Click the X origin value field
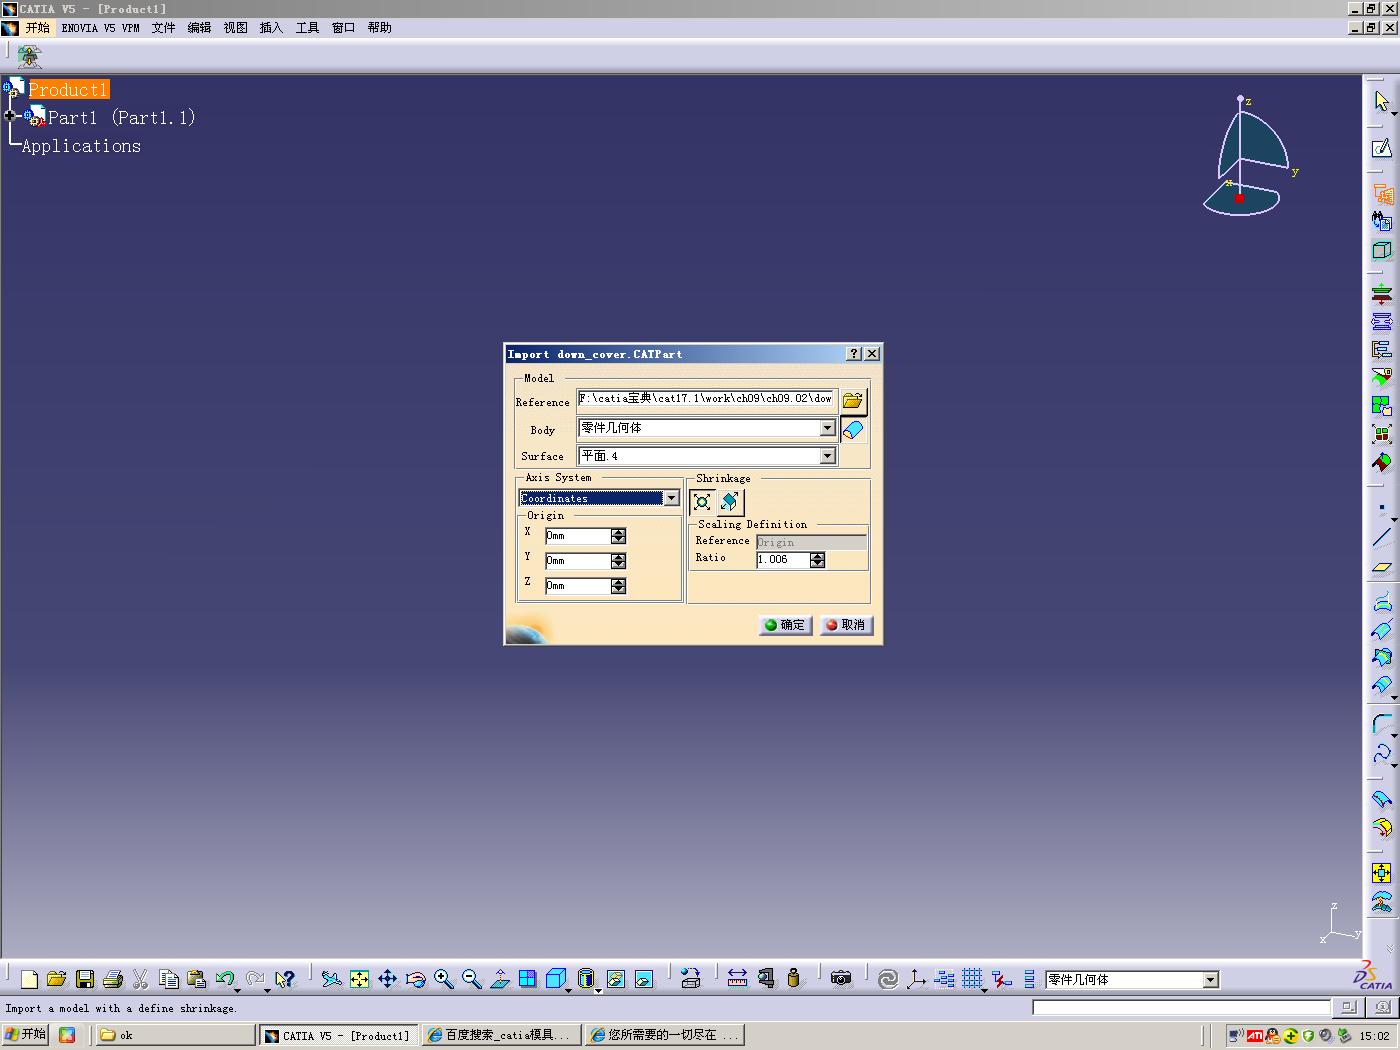The image size is (1400, 1050). 577,536
